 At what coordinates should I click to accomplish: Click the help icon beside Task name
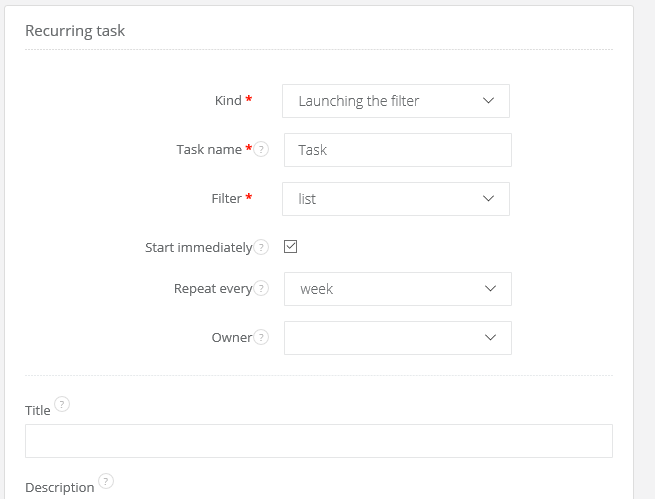(x=262, y=149)
